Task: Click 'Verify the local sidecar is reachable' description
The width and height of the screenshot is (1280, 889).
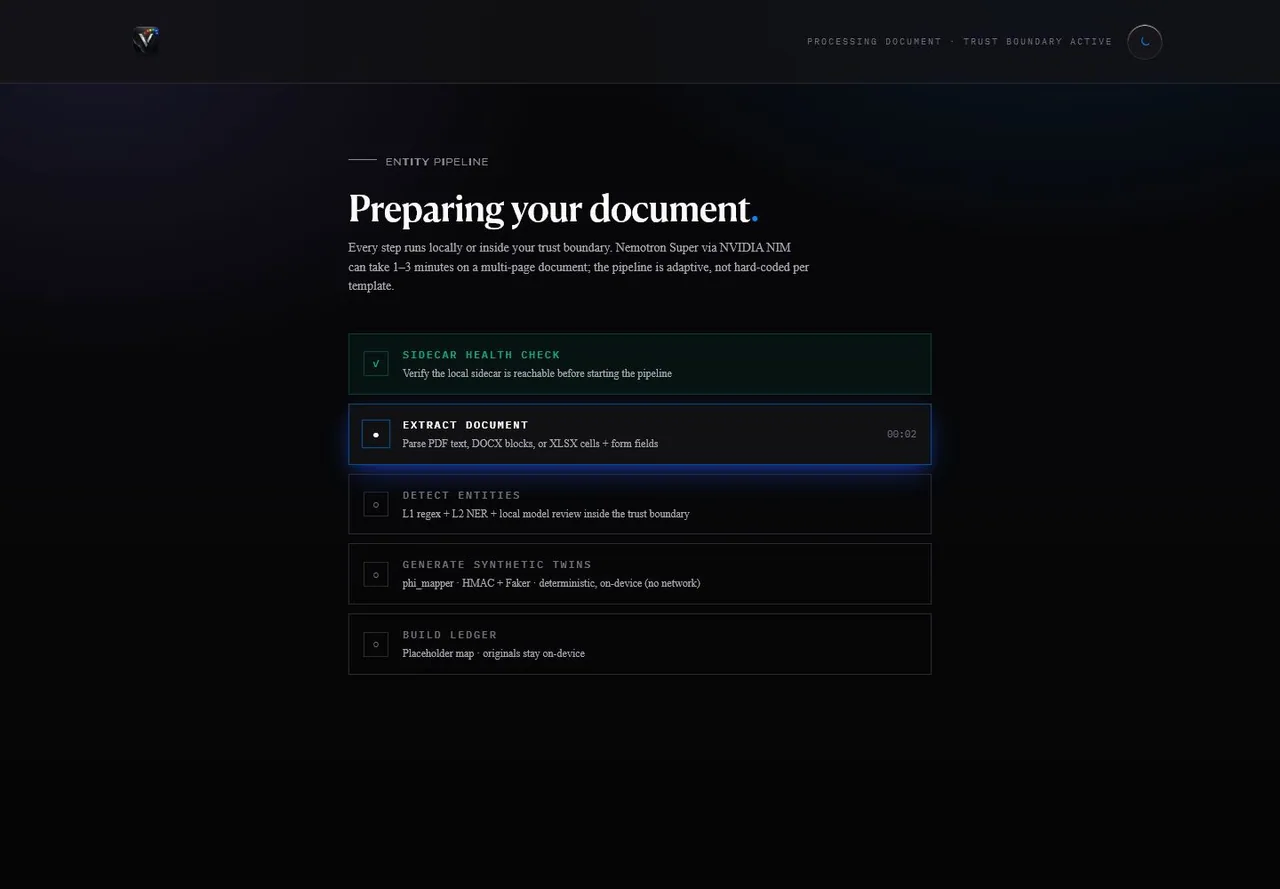Action: [537, 374]
